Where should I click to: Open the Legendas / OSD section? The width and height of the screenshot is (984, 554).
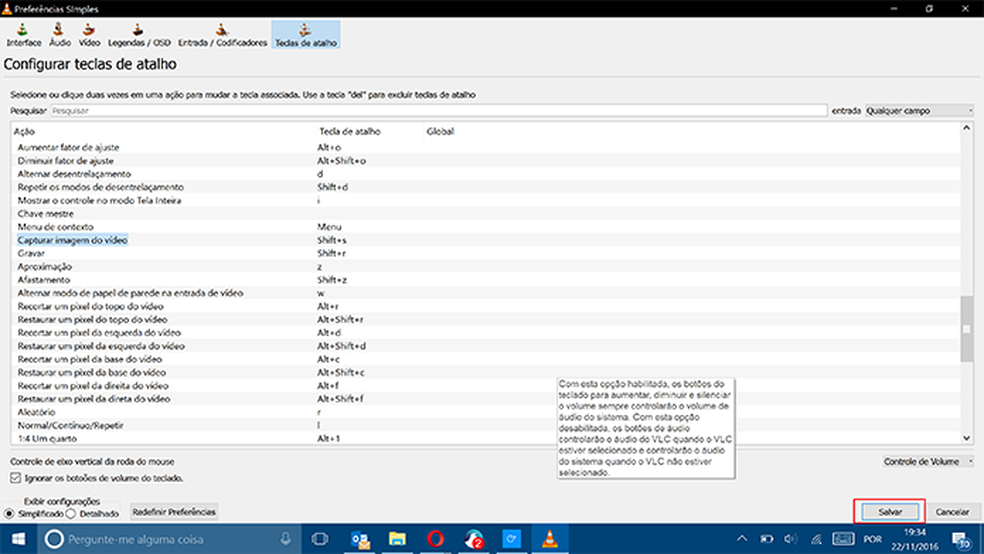pyautogui.click(x=140, y=36)
